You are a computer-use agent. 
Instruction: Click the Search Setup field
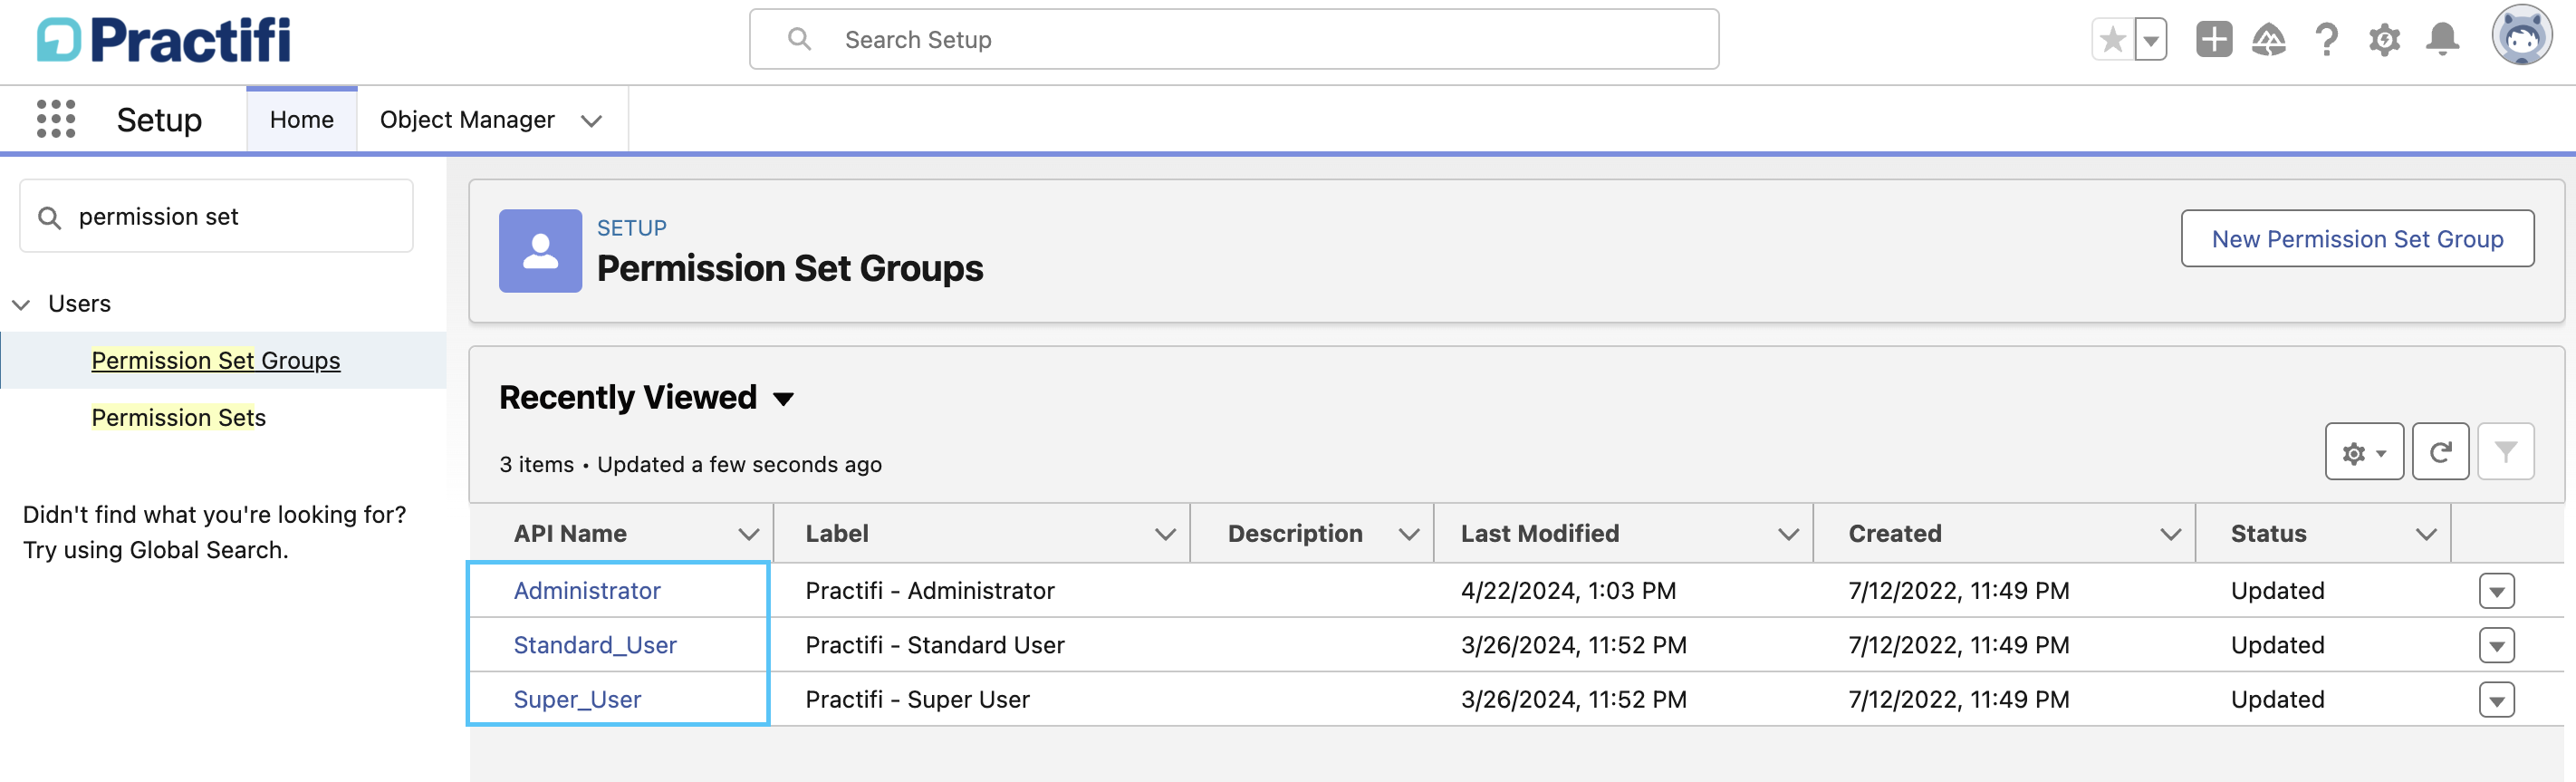(1234, 40)
